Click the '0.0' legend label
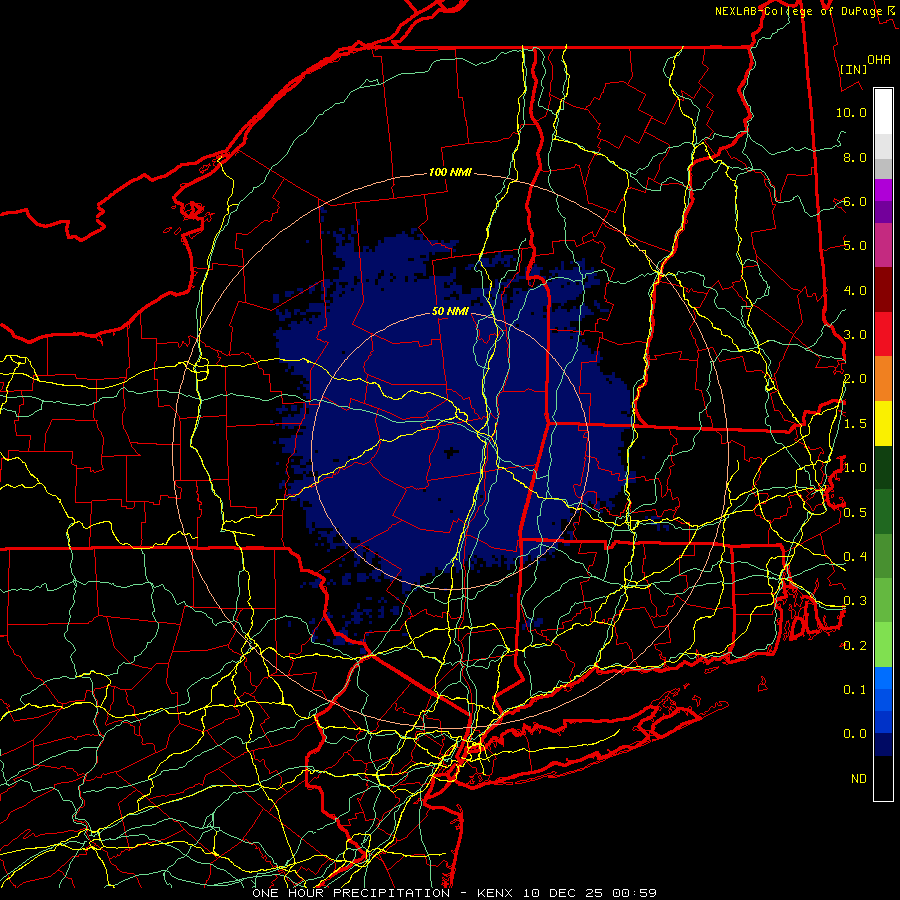This screenshot has height=900, width=900. [x=855, y=734]
